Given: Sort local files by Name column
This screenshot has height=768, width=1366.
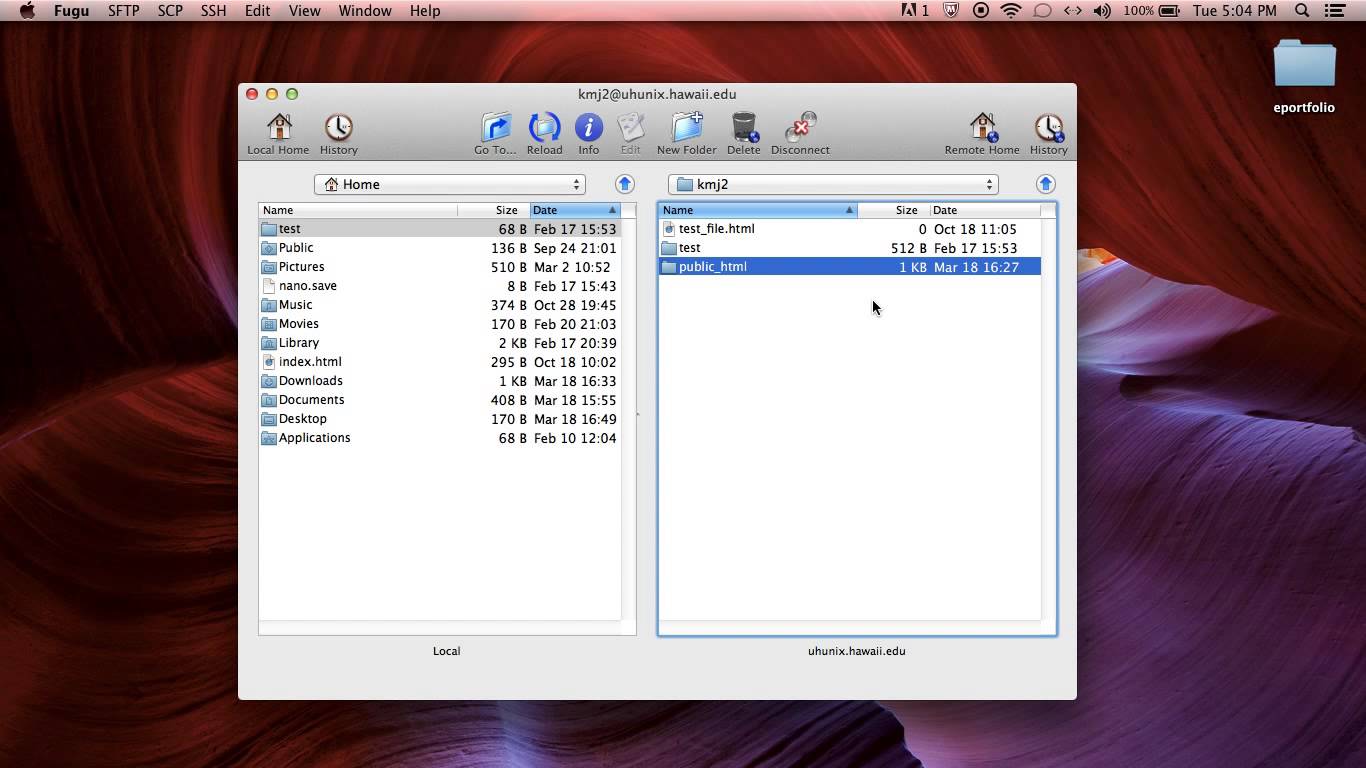Looking at the screenshot, I should (x=358, y=210).
